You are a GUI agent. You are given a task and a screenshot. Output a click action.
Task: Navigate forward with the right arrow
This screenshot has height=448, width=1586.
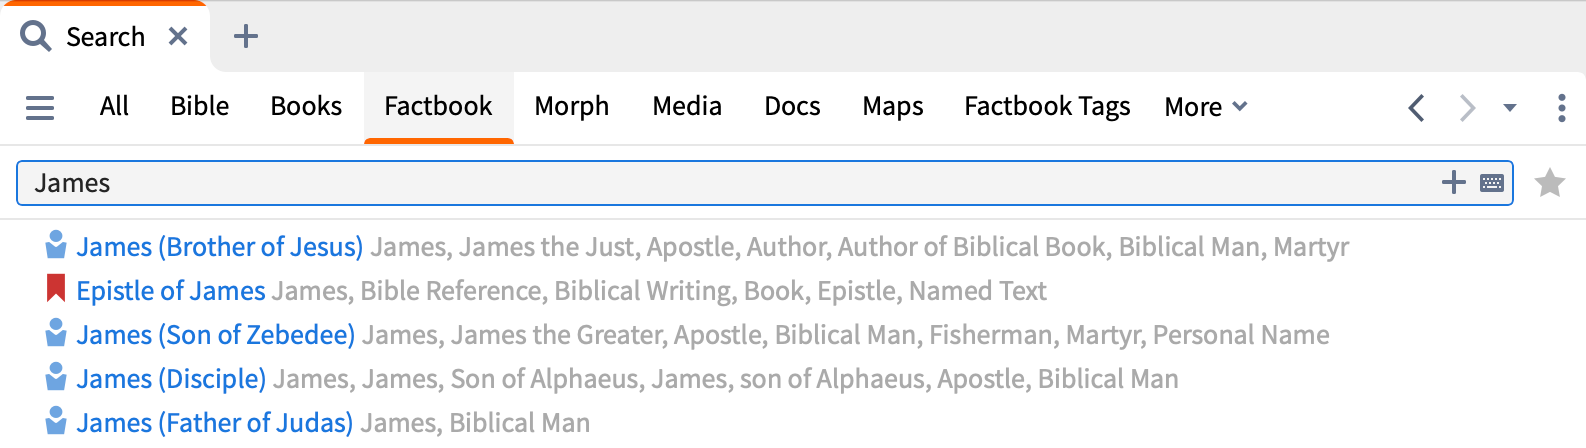pyautogui.click(x=1467, y=107)
